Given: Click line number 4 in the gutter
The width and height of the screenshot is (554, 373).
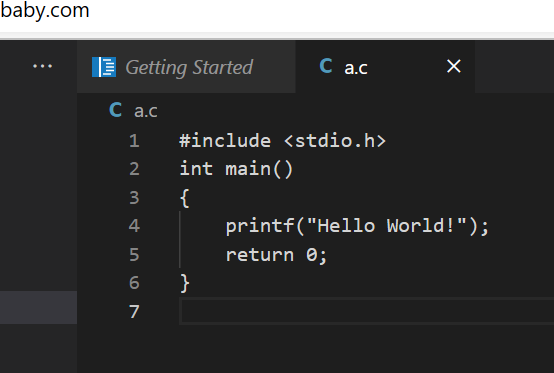Looking at the screenshot, I should coord(134,226).
